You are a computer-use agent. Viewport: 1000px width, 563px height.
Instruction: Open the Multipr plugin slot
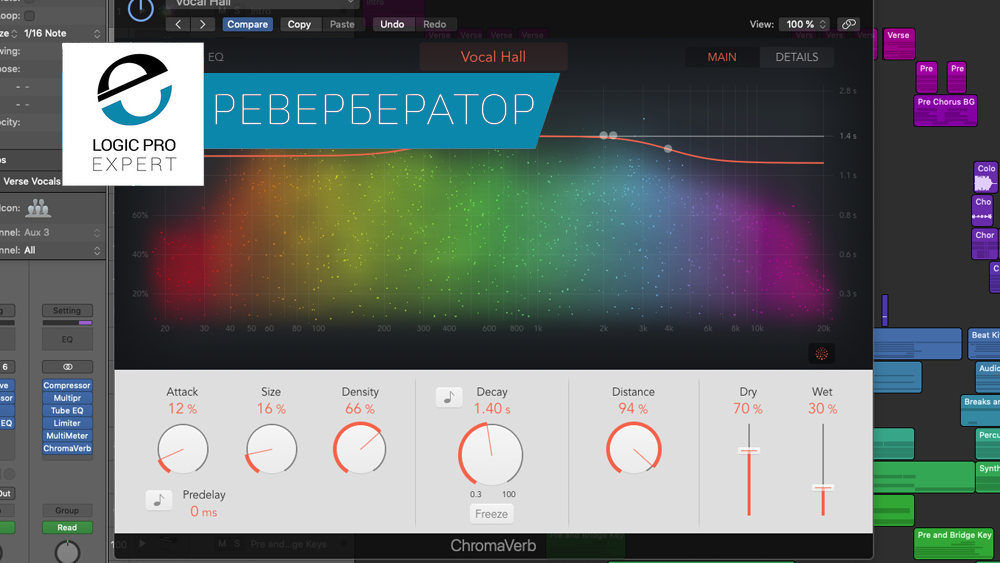coord(67,398)
